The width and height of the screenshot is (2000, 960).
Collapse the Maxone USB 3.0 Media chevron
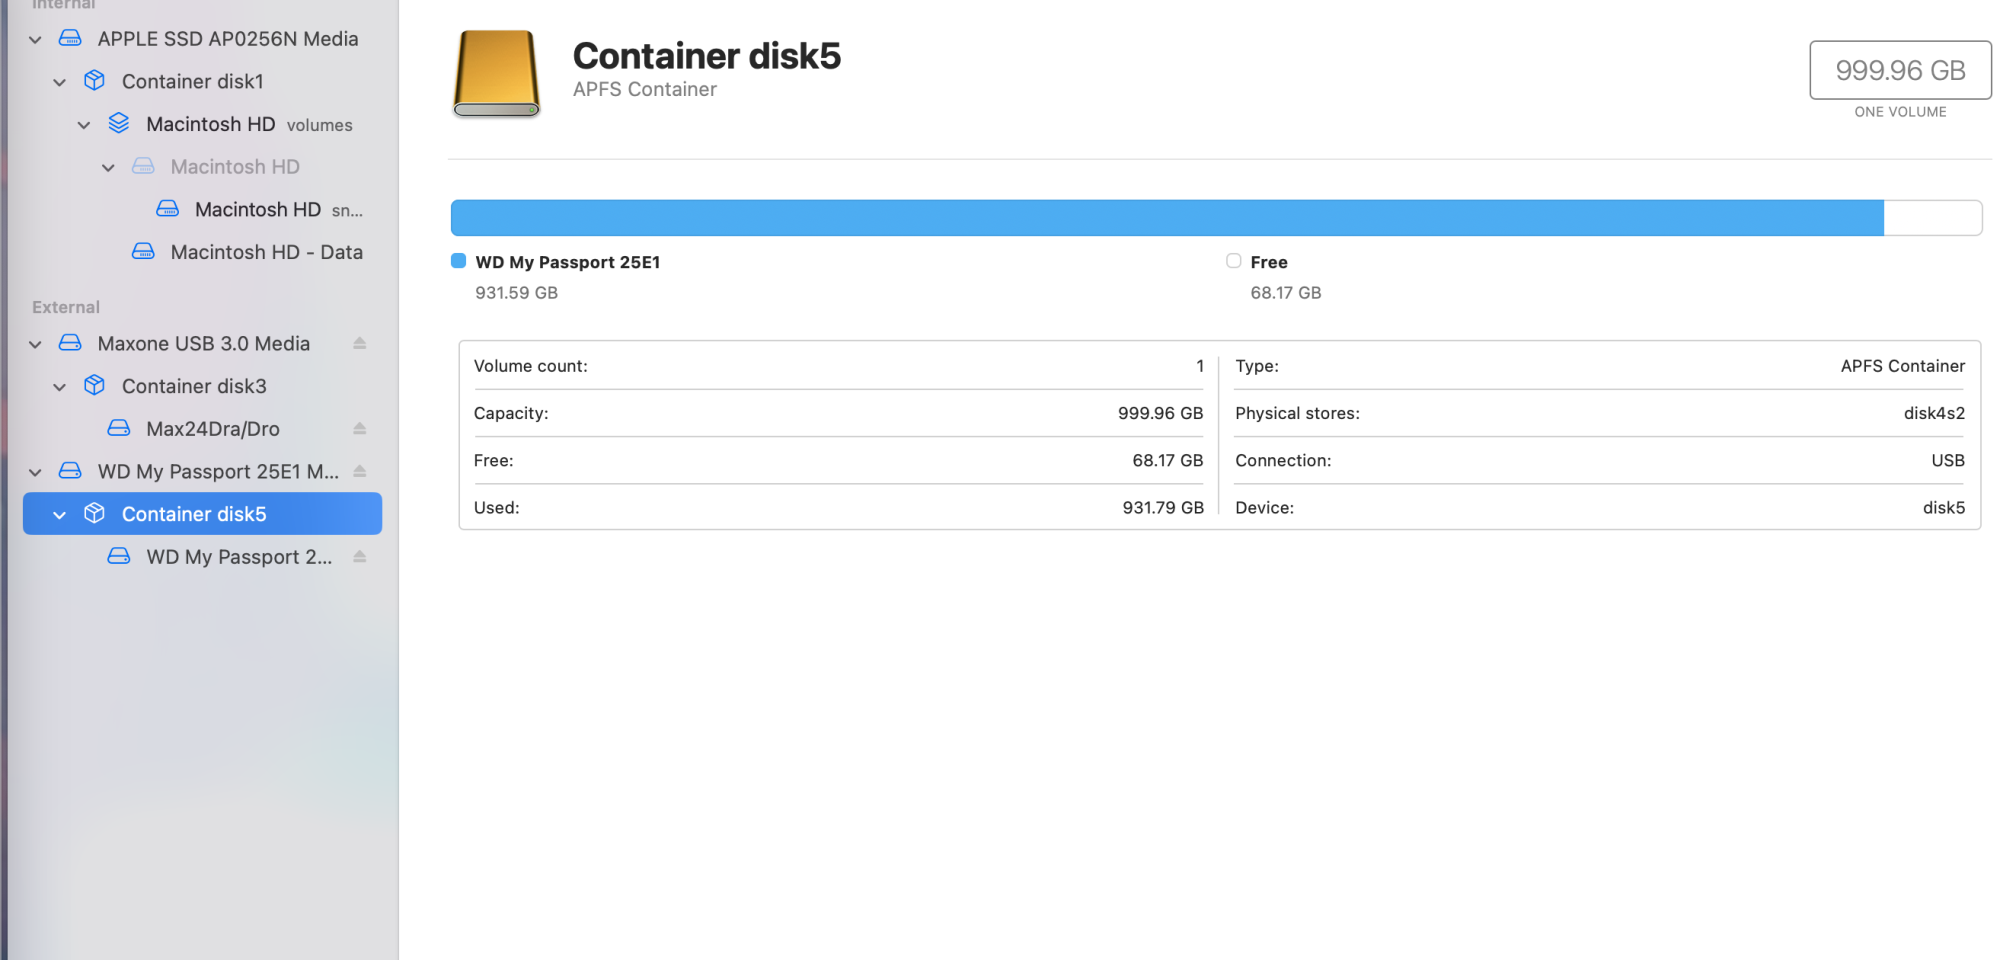click(x=35, y=344)
